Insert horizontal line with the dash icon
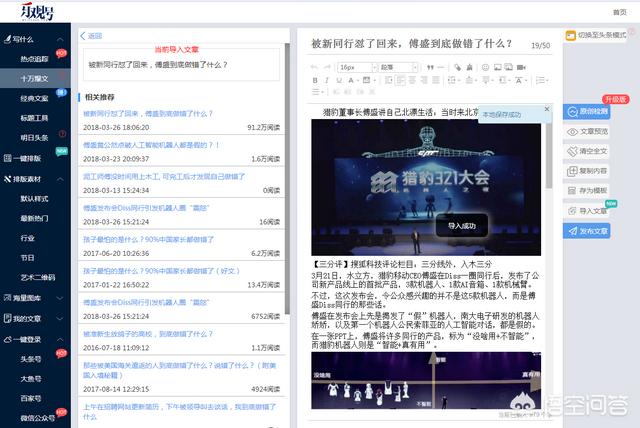This screenshot has width=640, height=428. [x=441, y=67]
